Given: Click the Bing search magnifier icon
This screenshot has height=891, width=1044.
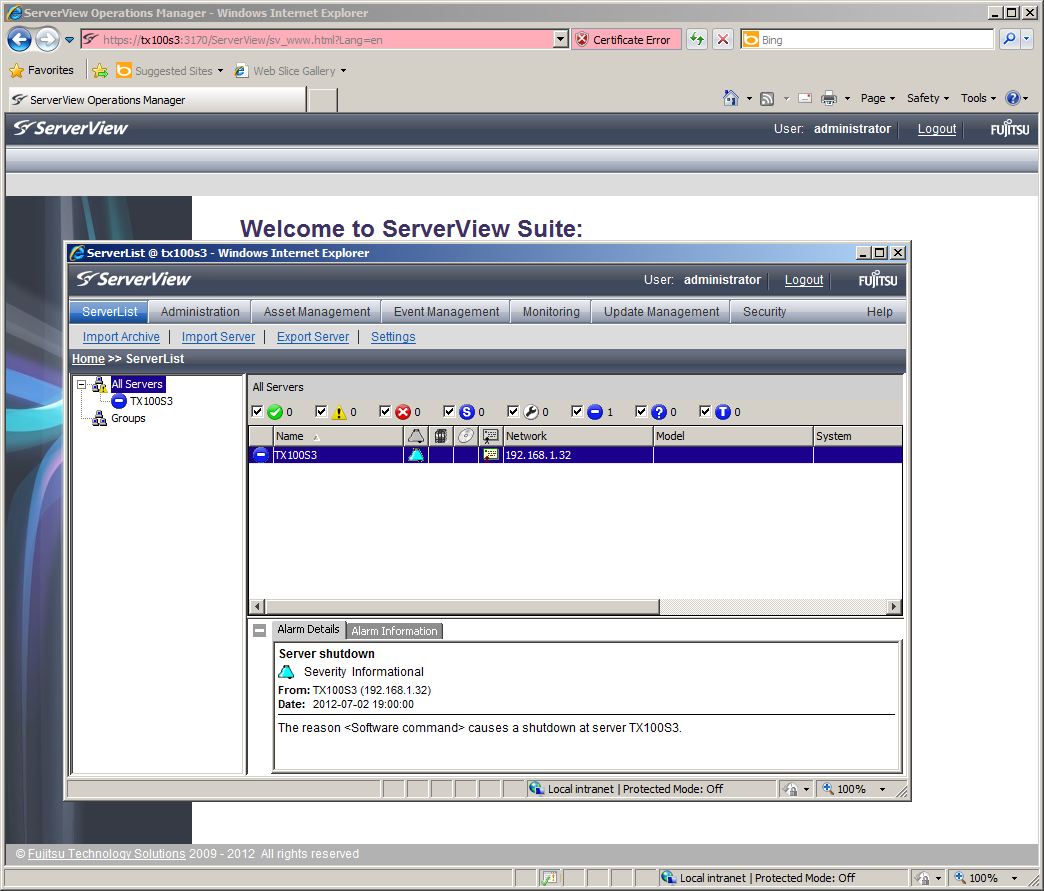Looking at the screenshot, I should tap(1009, 39).
